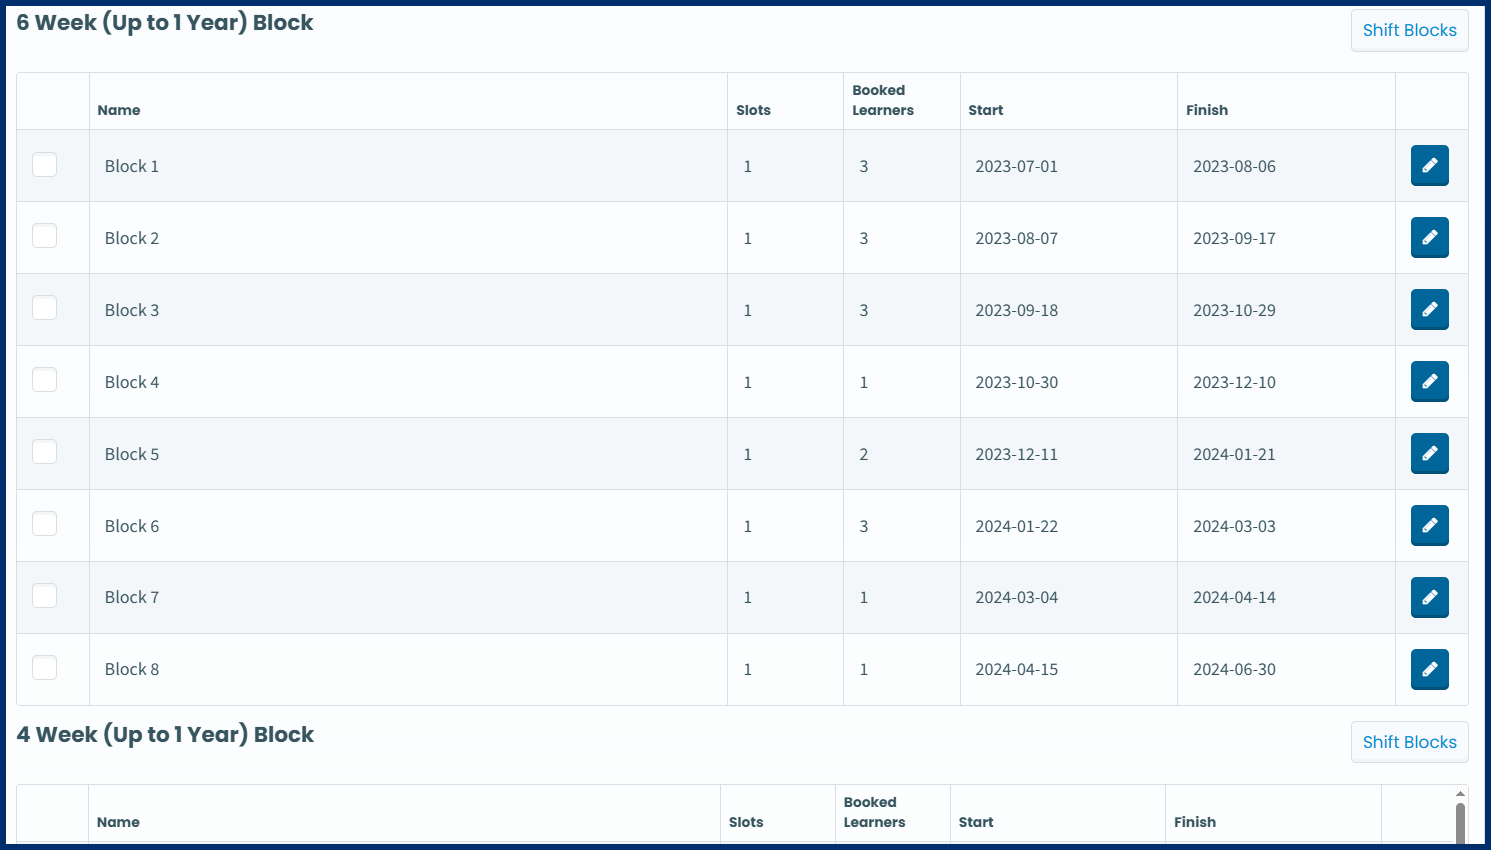Screen dimensions: 1491x850
Task: Tick the checkbox next to Block 1
Action: [44, 164]
